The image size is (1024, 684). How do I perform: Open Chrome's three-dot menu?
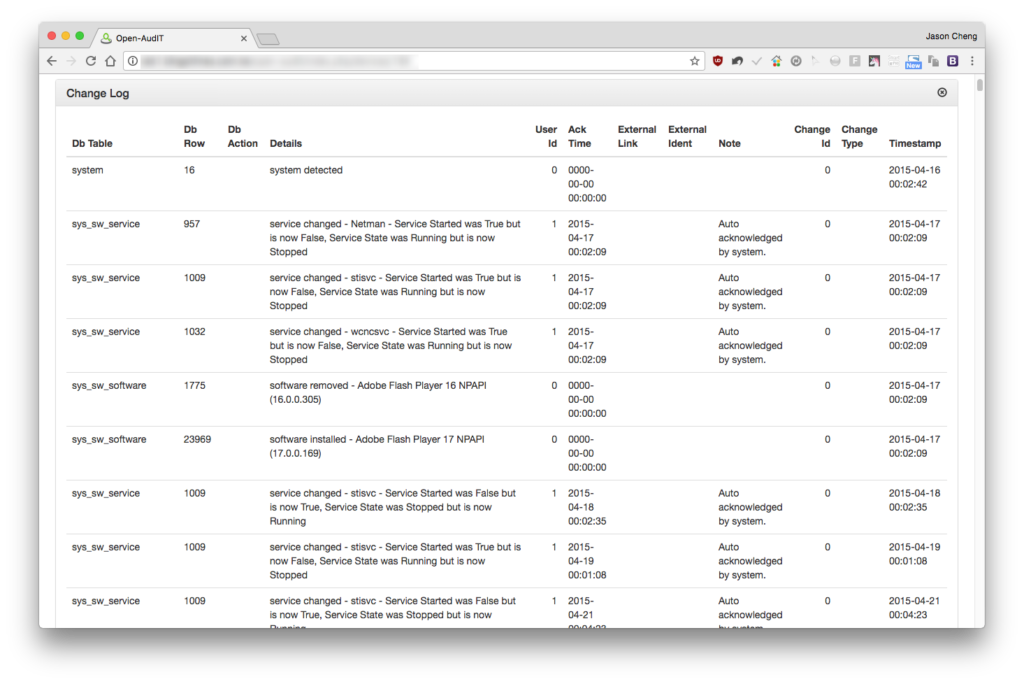972,61
